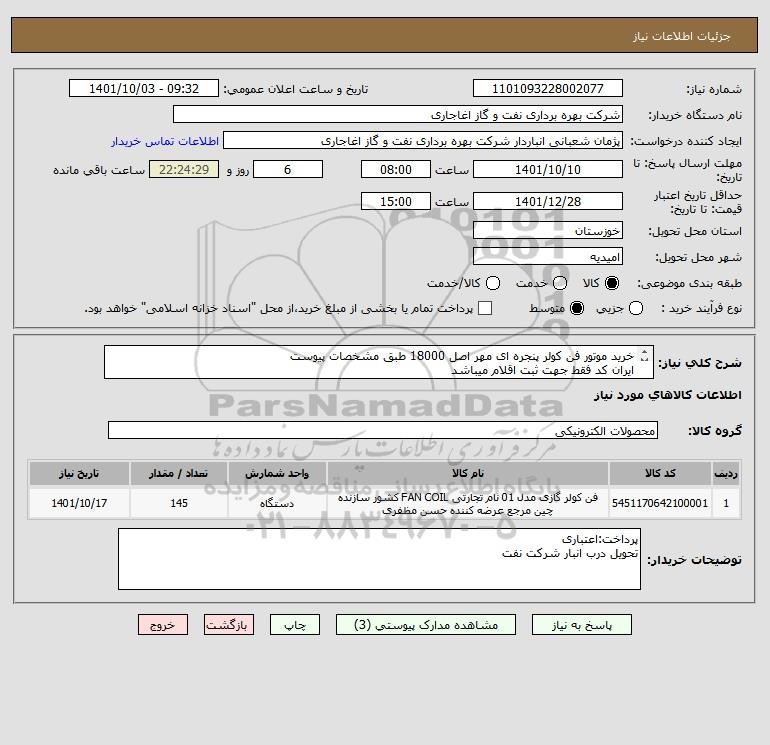Select the متوسط purchase type radio
This screenshot has height=745, width=770.
click(577, 308)
